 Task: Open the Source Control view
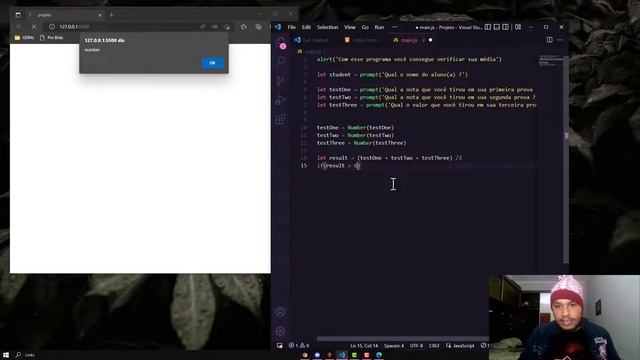[x=280, y=80]
